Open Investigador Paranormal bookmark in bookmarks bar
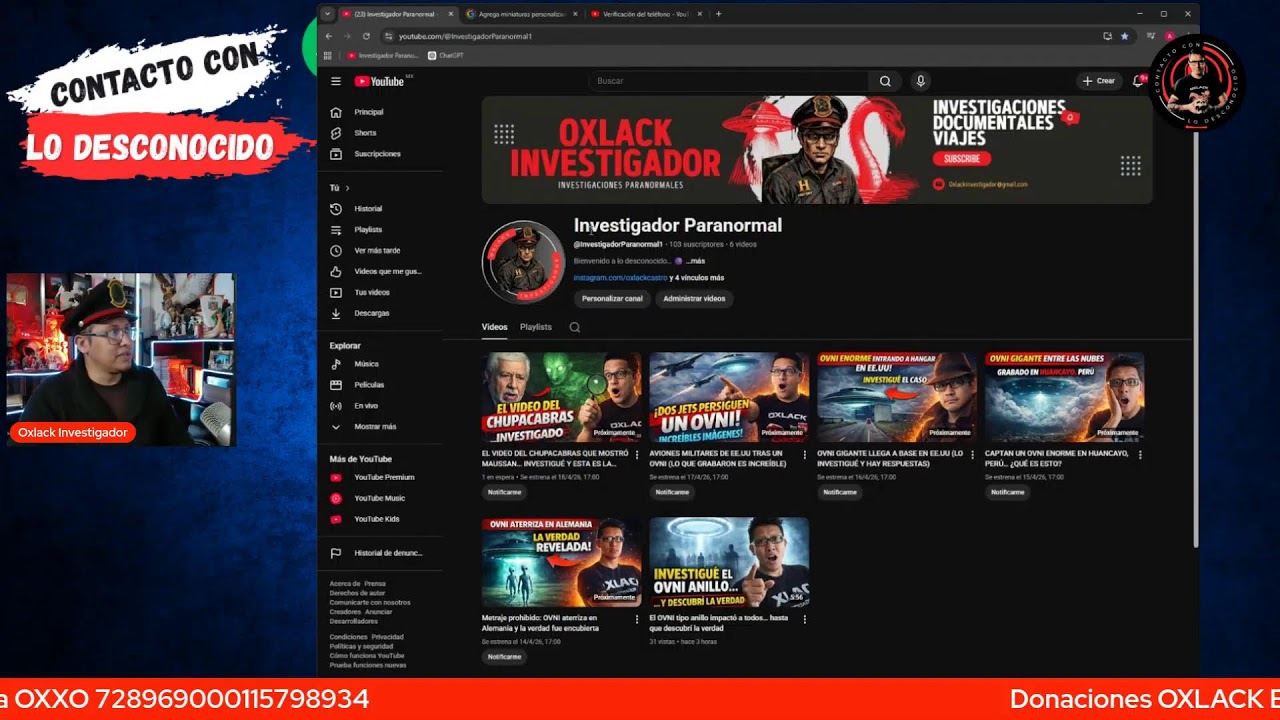This screenshot has width=1280, height=720. [383, 55]
